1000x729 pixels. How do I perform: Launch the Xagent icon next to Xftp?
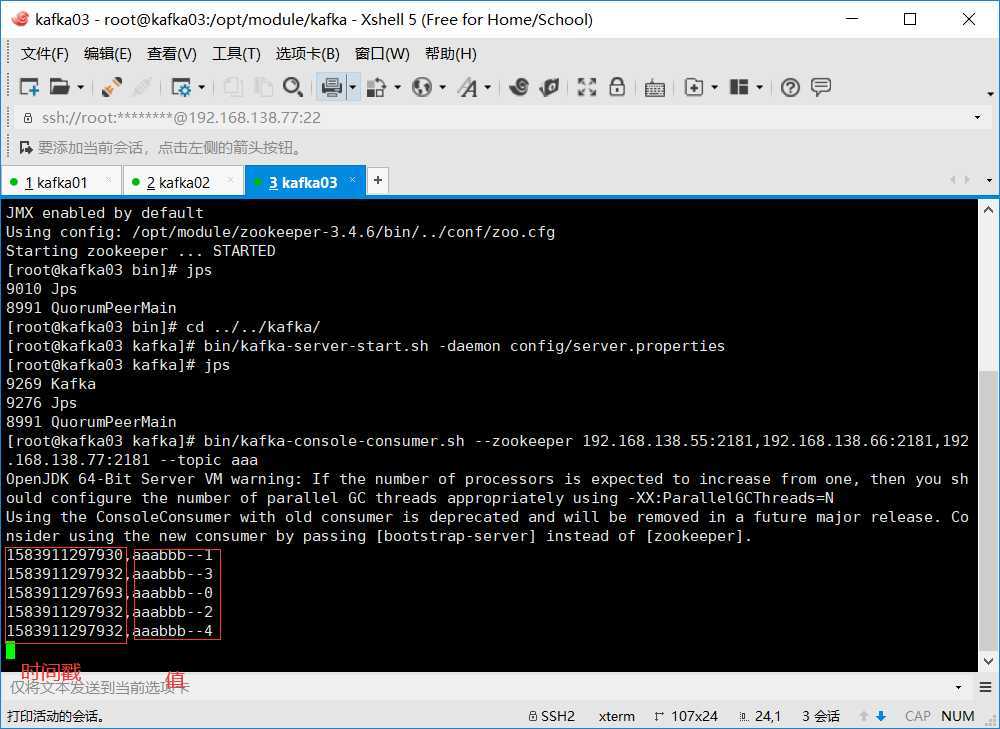pos(548,87)
